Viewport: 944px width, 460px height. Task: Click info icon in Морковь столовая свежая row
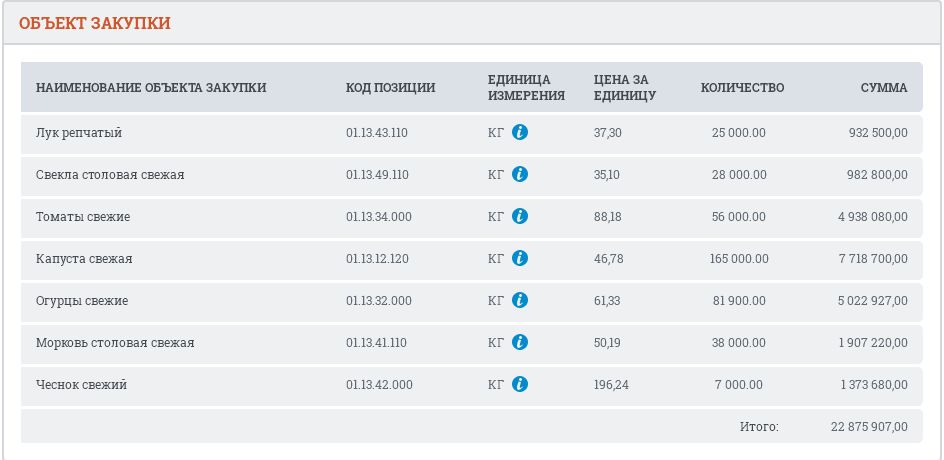(520, 342)
